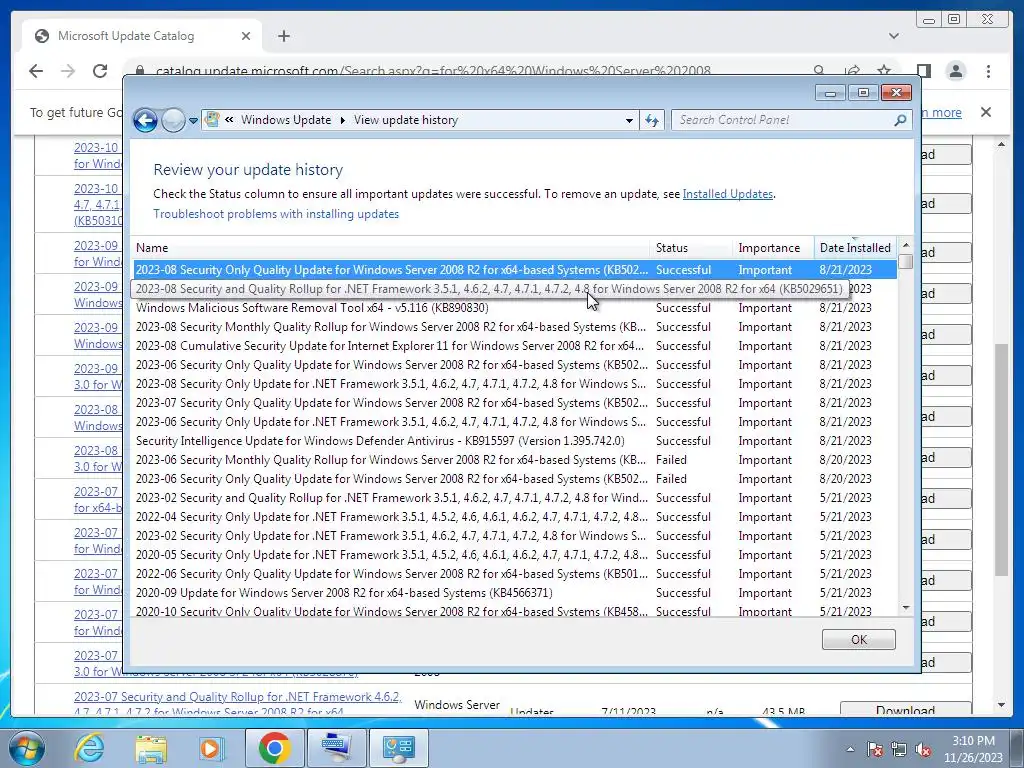The width and height of the screenshot is (1024, 768).
Task: Select 2023-08 Security Only Quality Update row
Action: coord(515,270)
